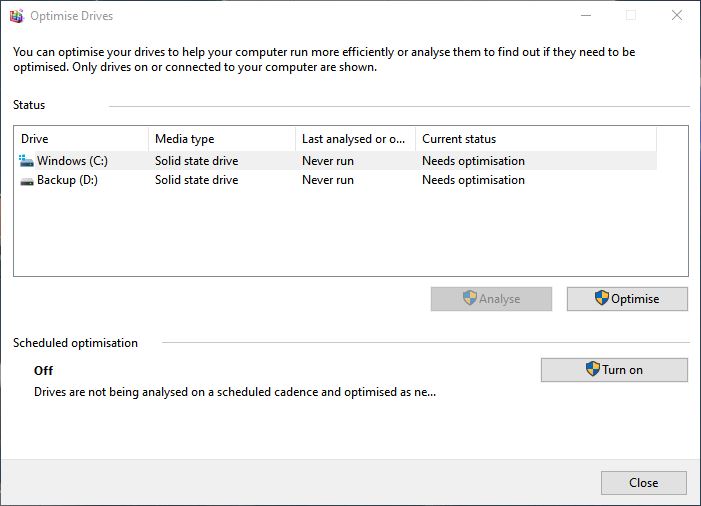Click the Backup (D:) drive icon
The width and height of the screenshot is (701, 506).
pyautogui.click(x=27, y=180)
